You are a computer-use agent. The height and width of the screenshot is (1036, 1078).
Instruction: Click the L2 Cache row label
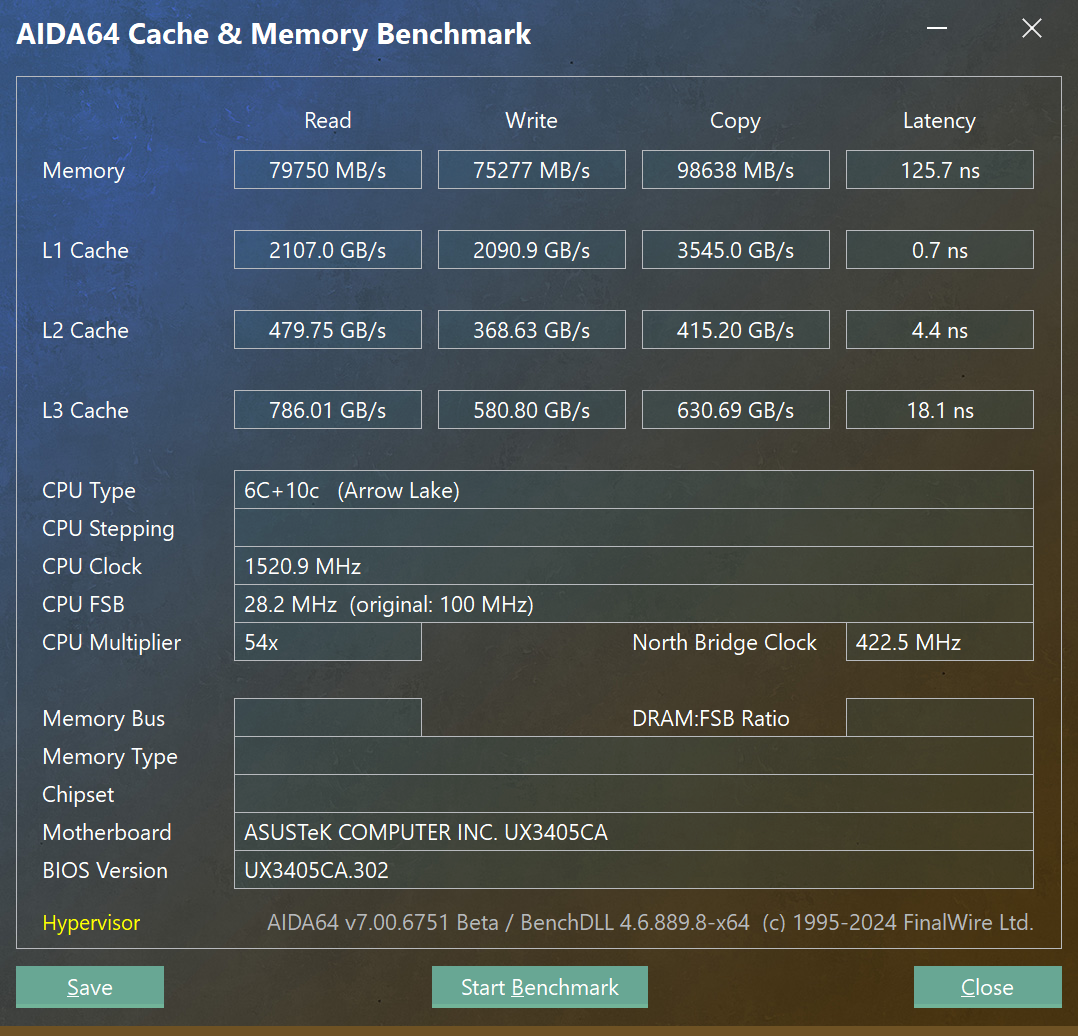coord(85,331)
